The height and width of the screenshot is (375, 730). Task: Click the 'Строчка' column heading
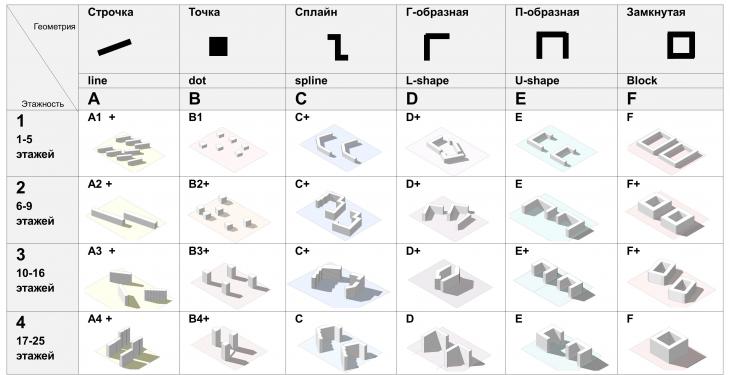click(110, 13)
